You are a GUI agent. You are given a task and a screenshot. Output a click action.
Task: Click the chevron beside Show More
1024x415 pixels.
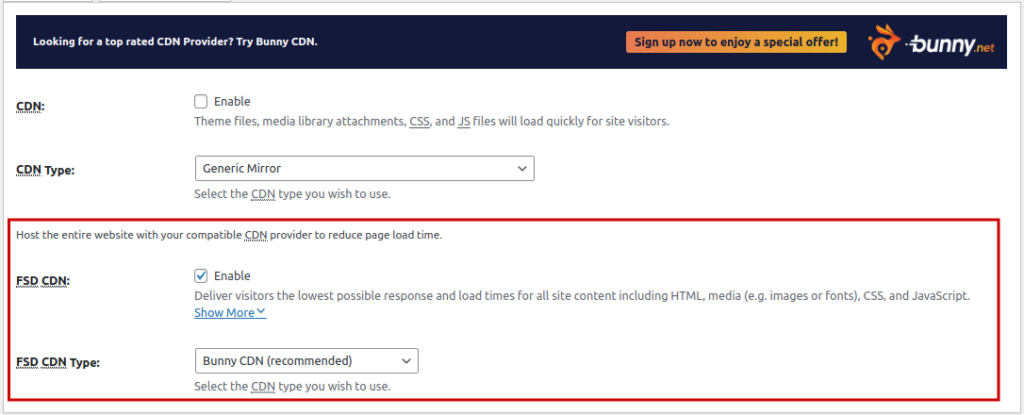click(x=261, y=312)
